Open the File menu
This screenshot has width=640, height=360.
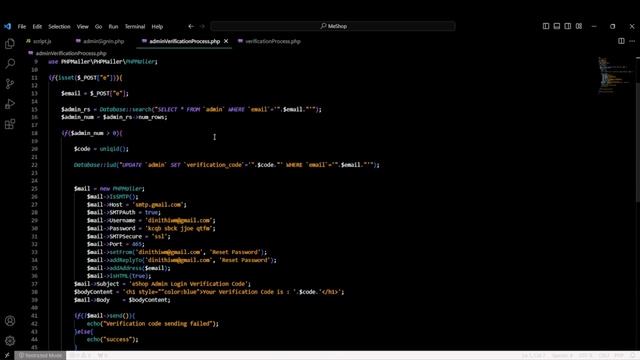click(x=22, y=27)
